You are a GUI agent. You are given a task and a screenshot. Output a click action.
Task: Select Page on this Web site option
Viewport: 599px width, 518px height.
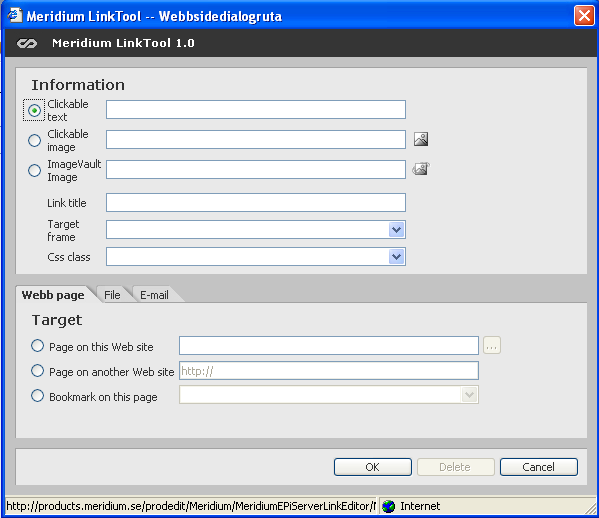click(37, 346)
